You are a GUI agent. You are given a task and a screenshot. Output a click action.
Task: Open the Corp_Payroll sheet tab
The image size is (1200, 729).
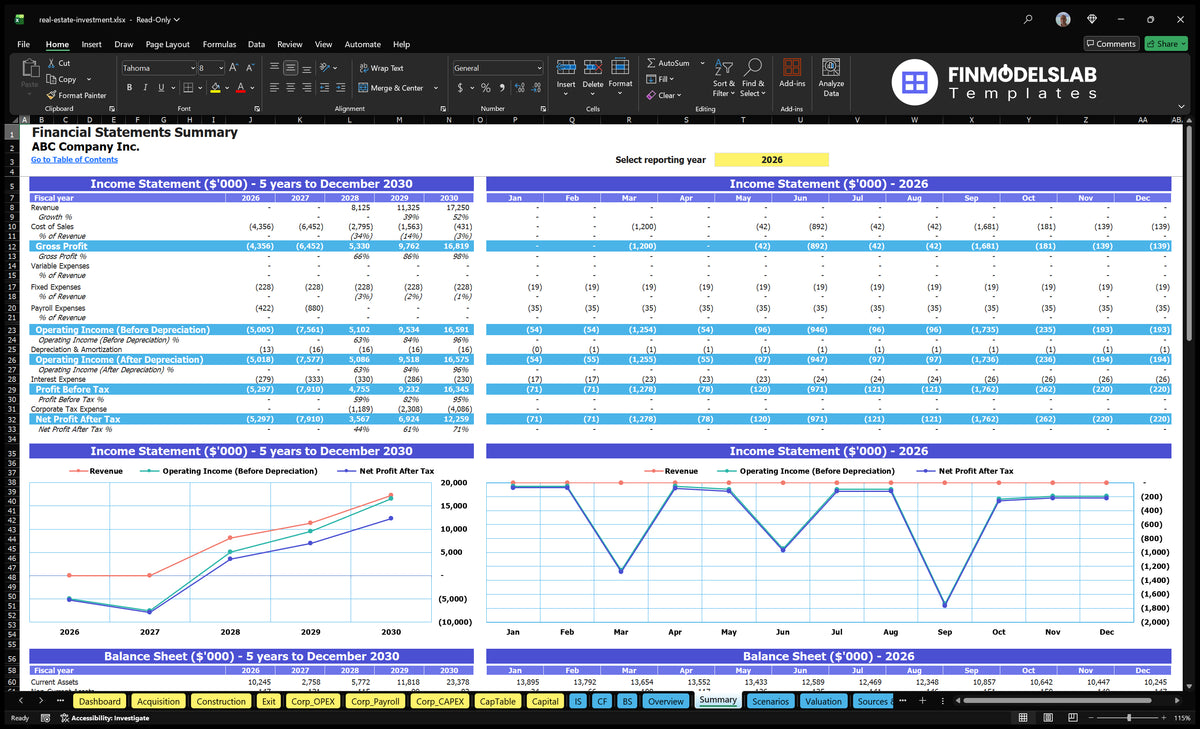pos(375,701)
